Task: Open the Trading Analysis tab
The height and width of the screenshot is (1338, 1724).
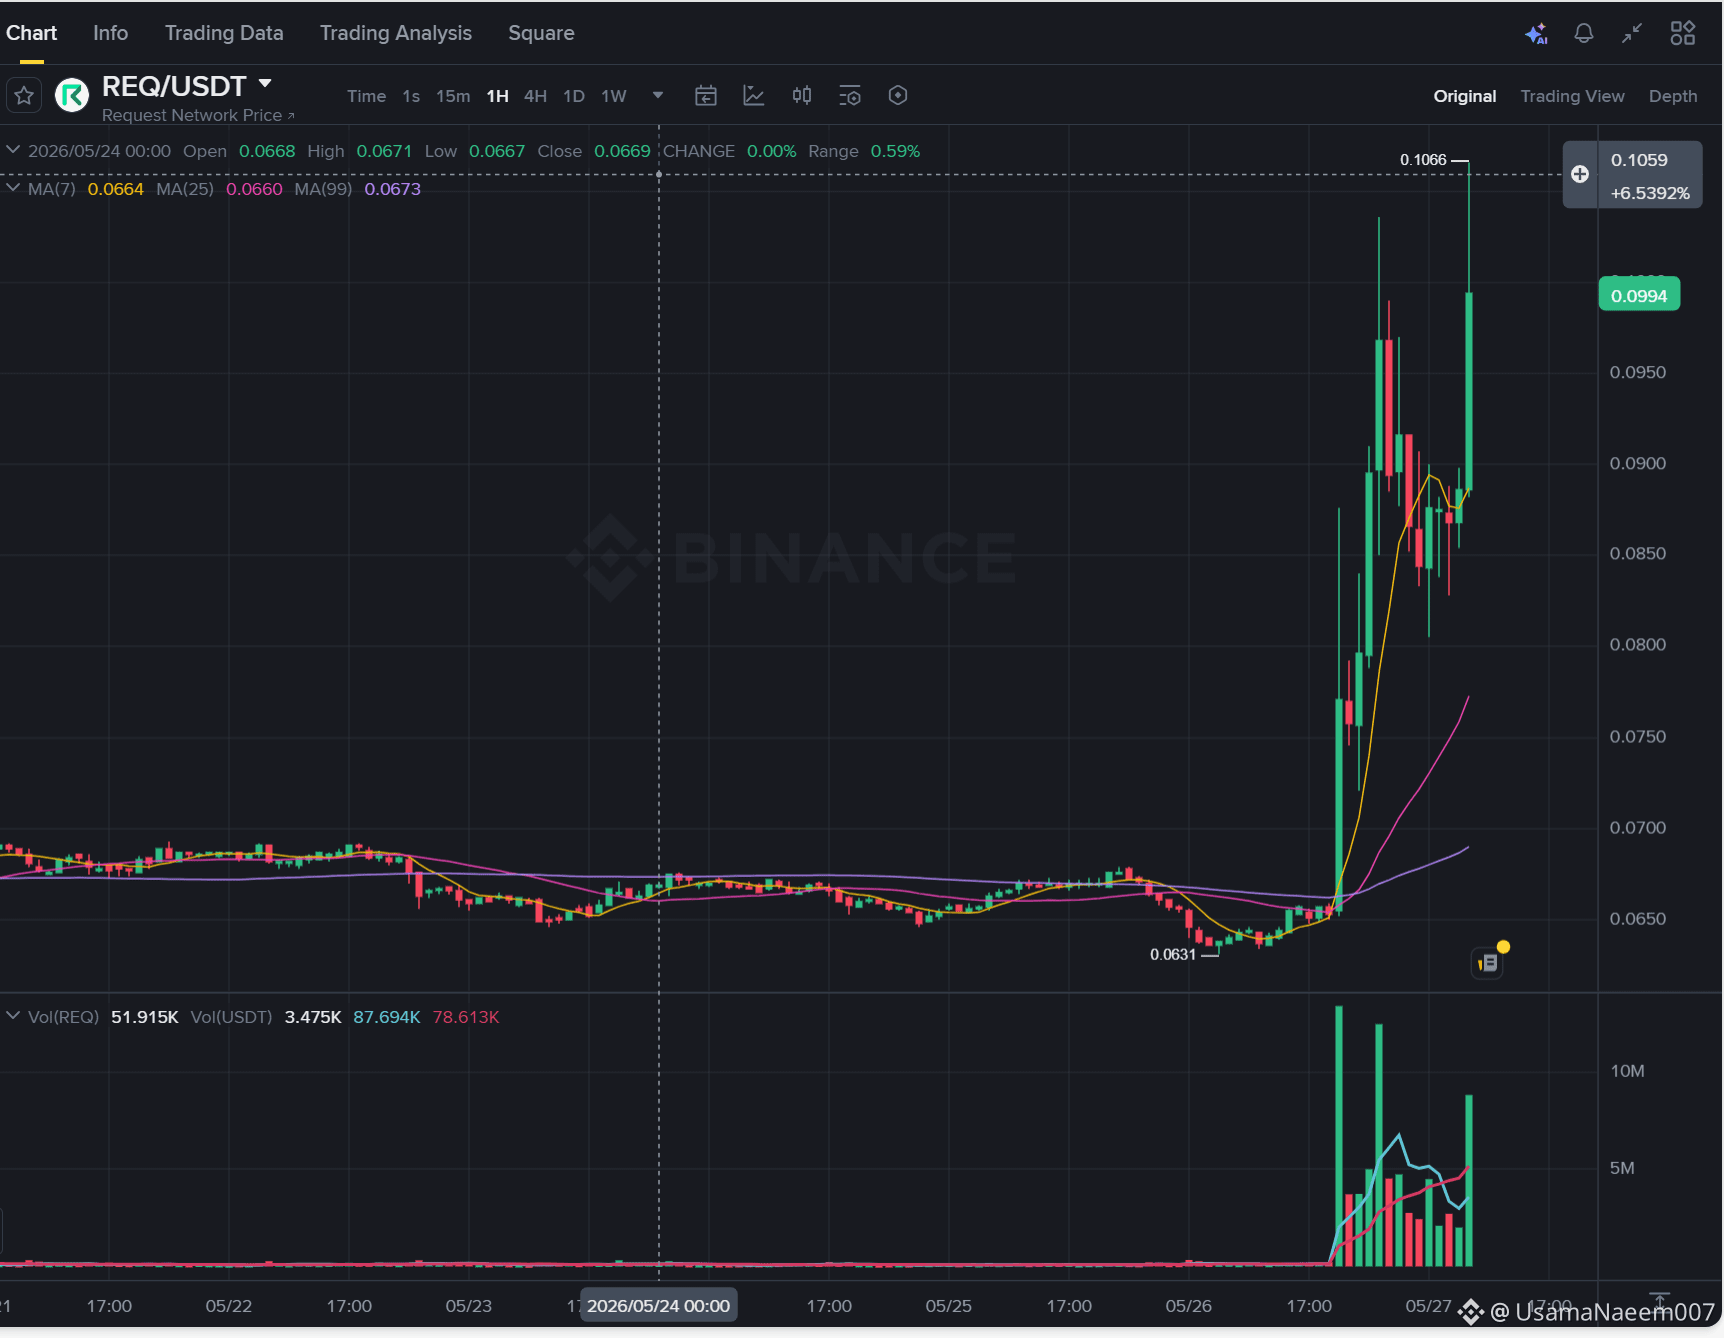Action: pos(396,33)
